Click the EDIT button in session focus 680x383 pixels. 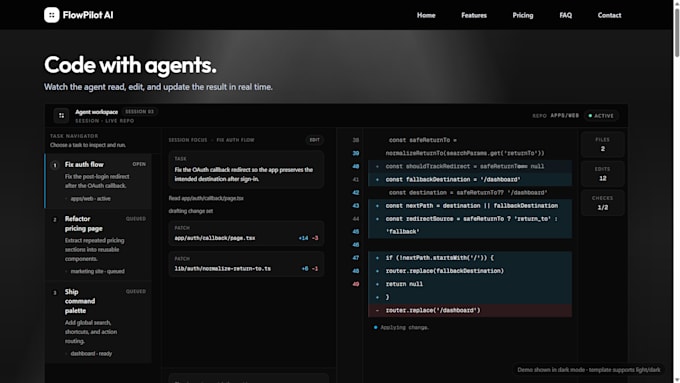tap(314, 140)
